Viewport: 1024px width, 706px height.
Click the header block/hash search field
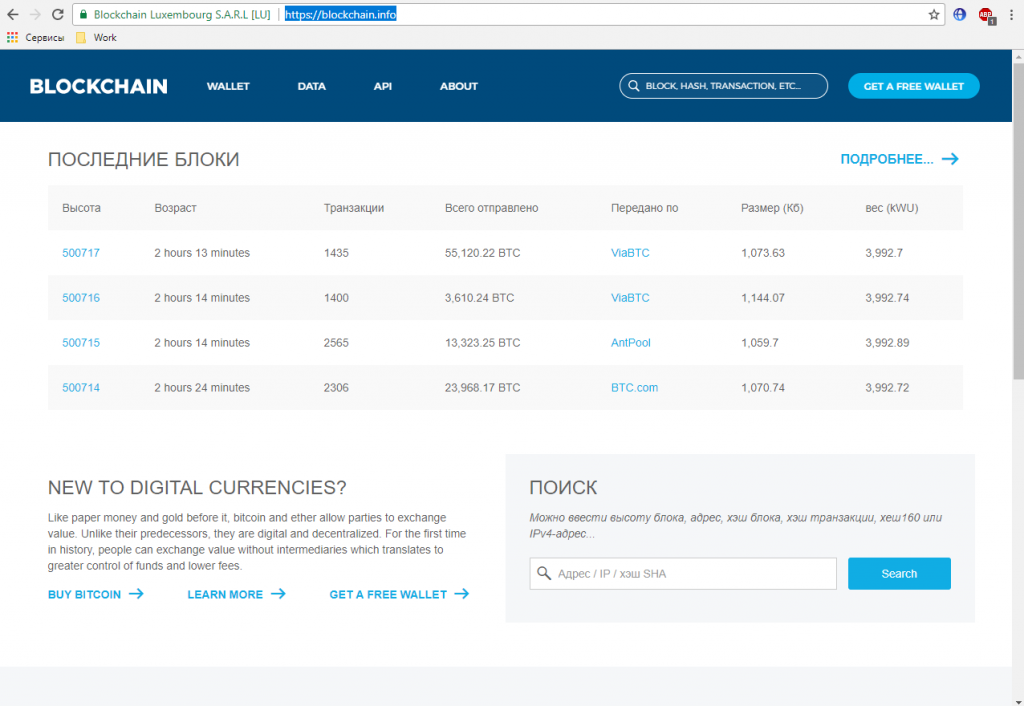click(x=724, y=86)
